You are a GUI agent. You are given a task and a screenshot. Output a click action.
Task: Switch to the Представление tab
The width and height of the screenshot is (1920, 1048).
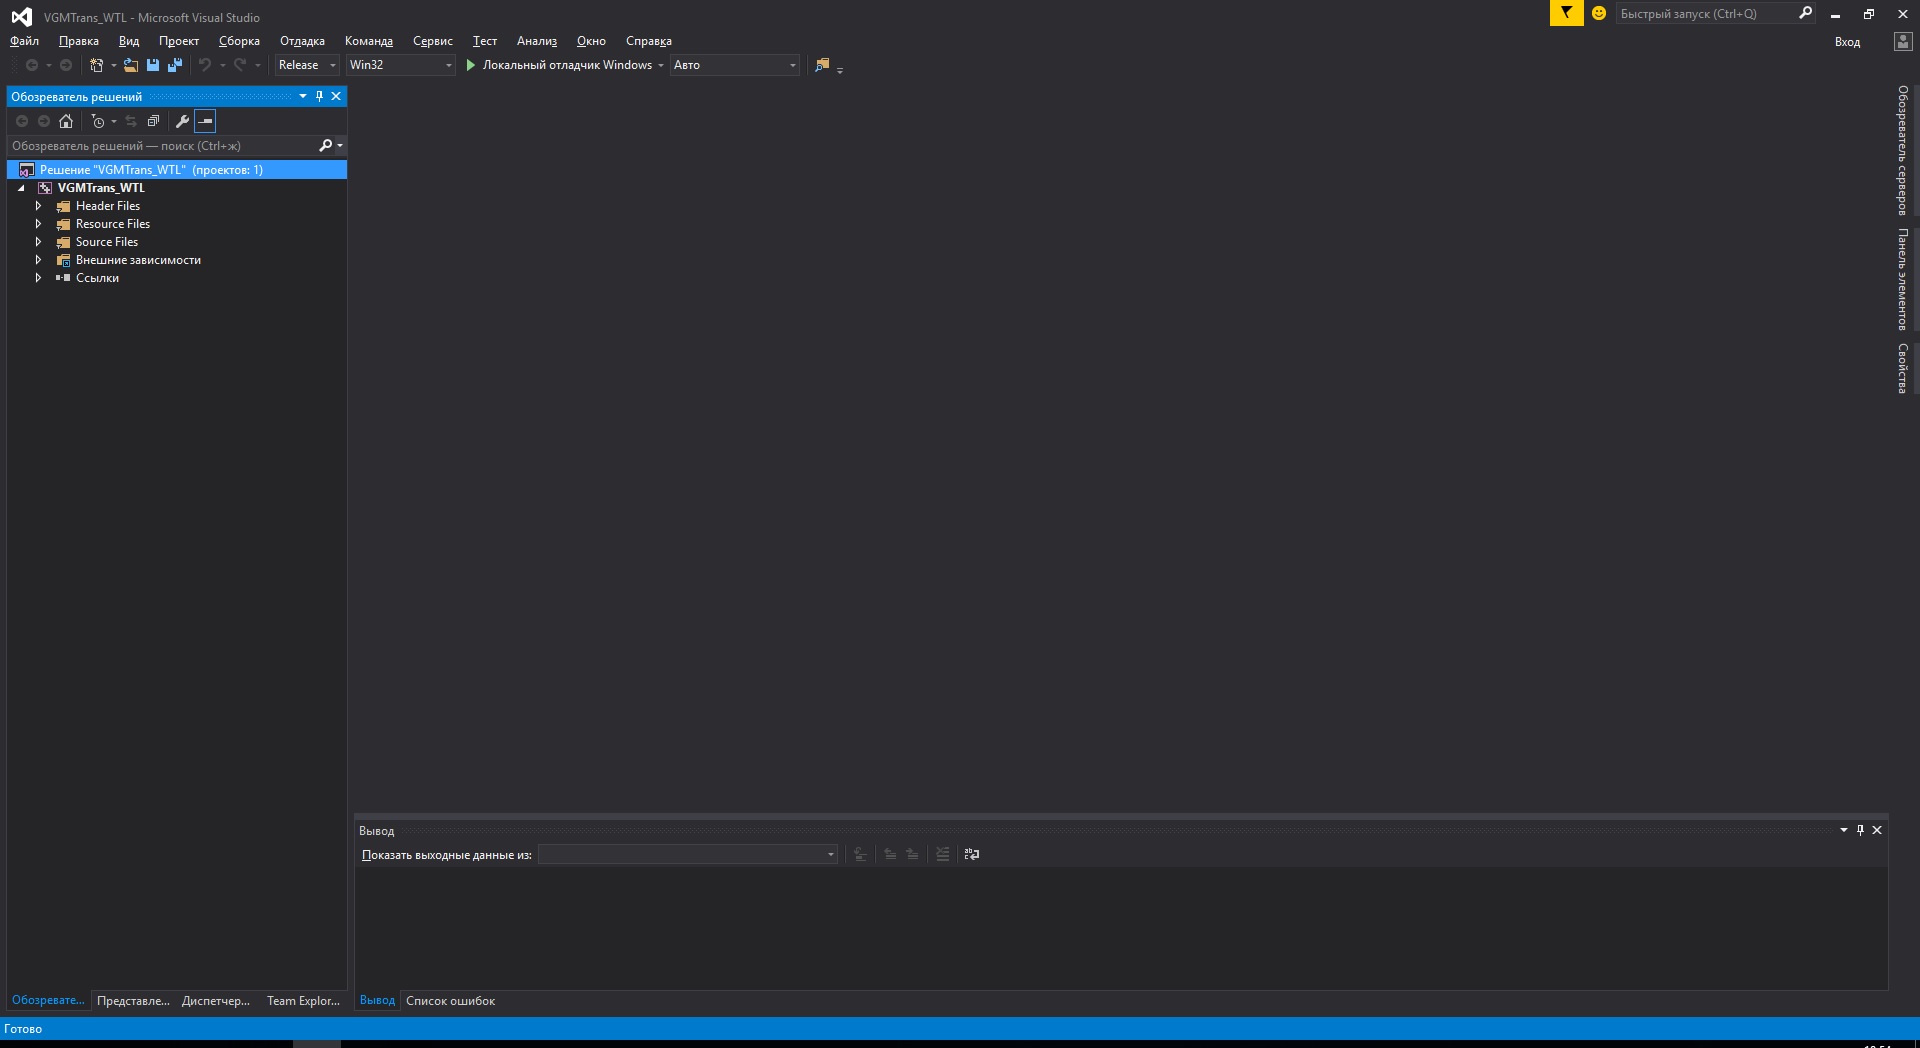(133, 1001)
